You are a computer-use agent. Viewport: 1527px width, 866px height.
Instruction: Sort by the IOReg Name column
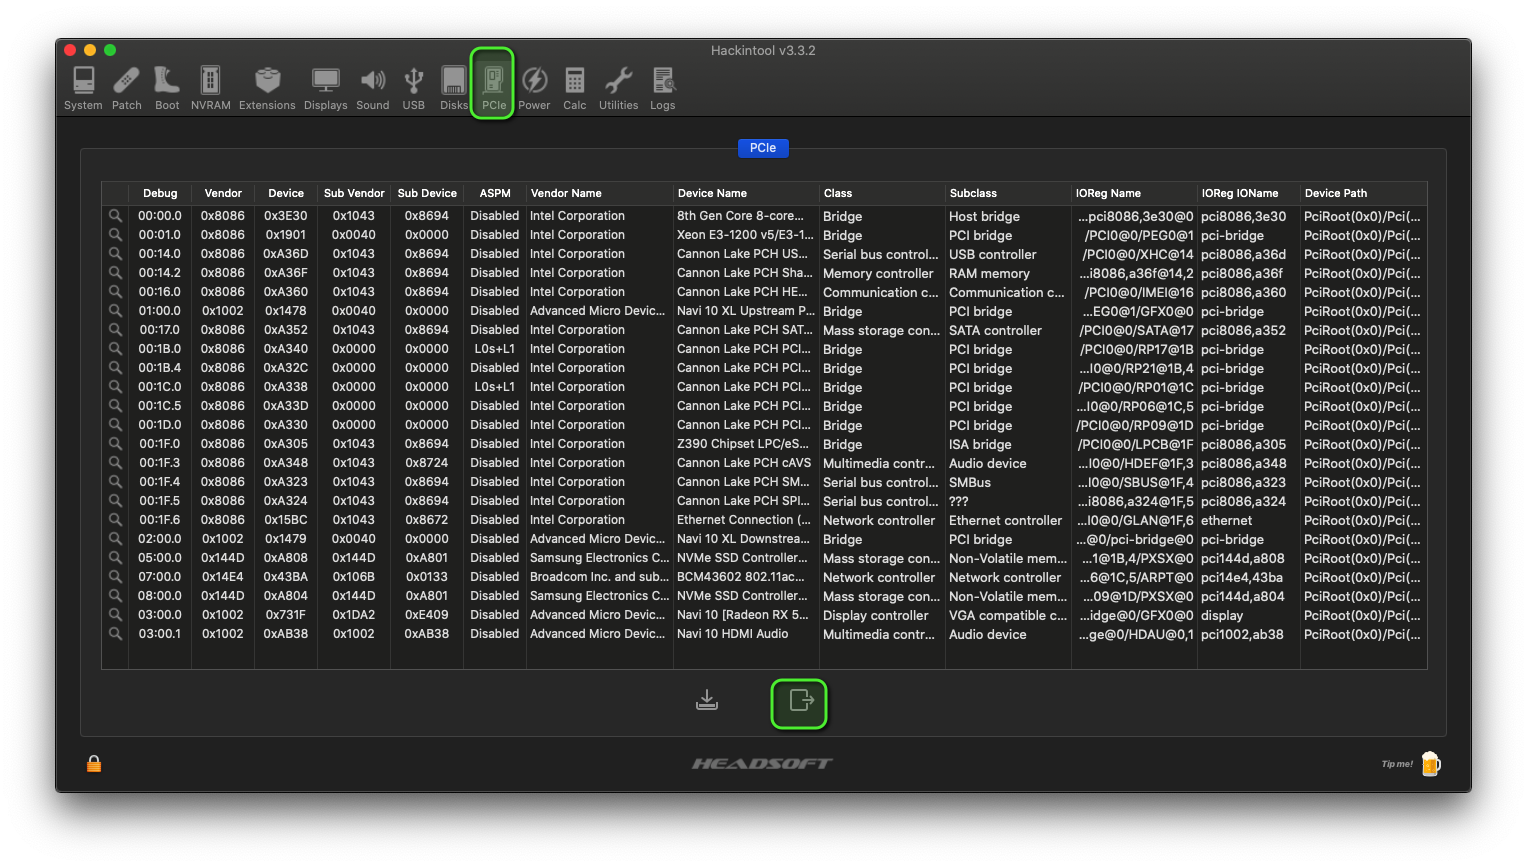point(1134,194)
